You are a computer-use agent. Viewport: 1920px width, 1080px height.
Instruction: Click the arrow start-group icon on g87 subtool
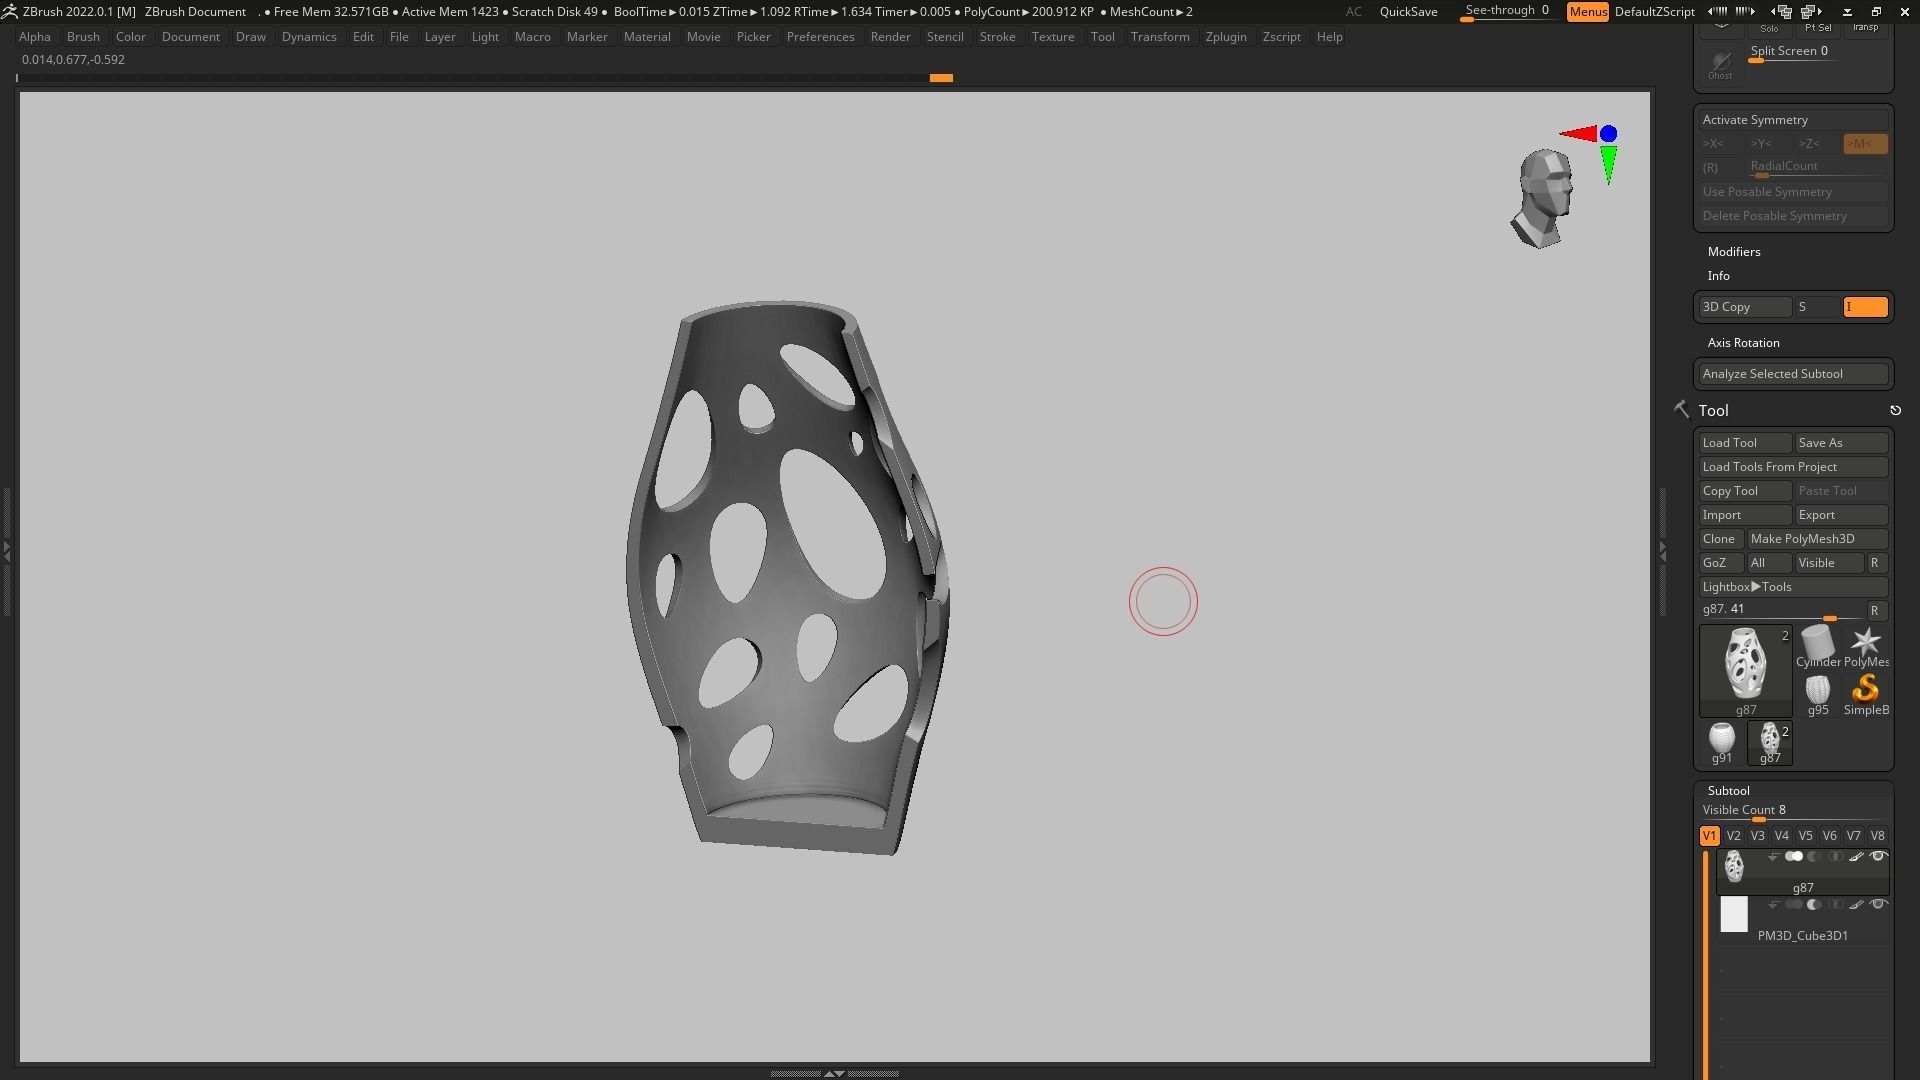[1773, 857]
